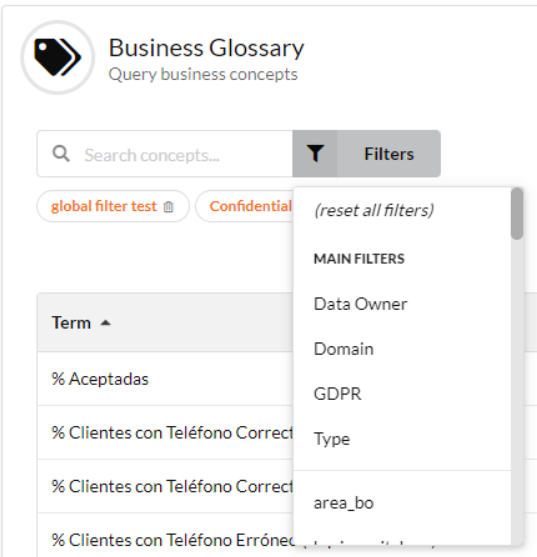This screenshot has height=557, width=537.
Task: Click the magnifier search icon
Action: 61,154
